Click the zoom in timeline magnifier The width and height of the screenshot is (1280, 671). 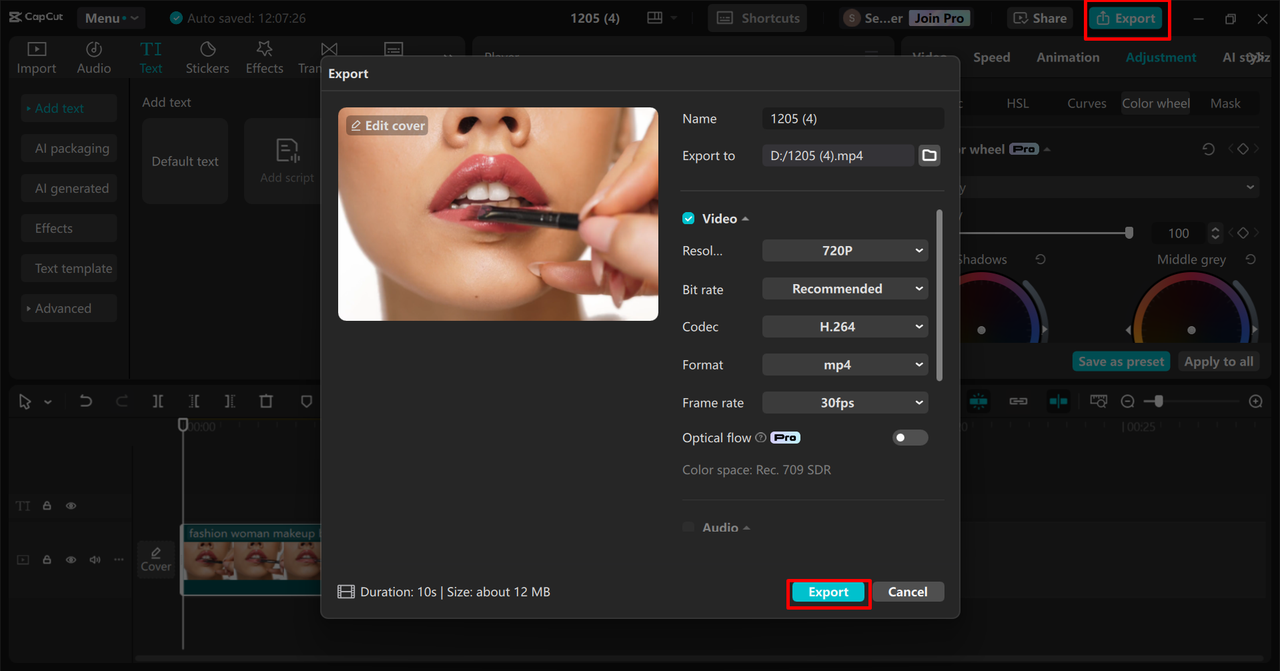point(1256,401)
